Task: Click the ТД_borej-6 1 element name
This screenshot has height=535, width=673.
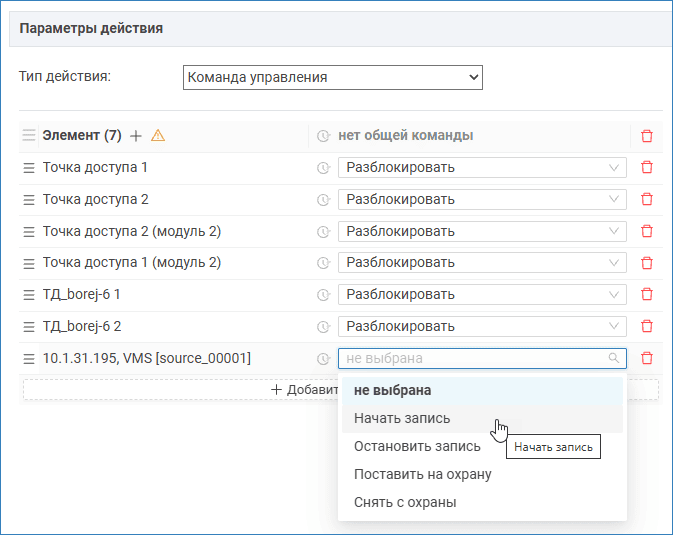Action: pyautogui.click(x=82, y=295)
